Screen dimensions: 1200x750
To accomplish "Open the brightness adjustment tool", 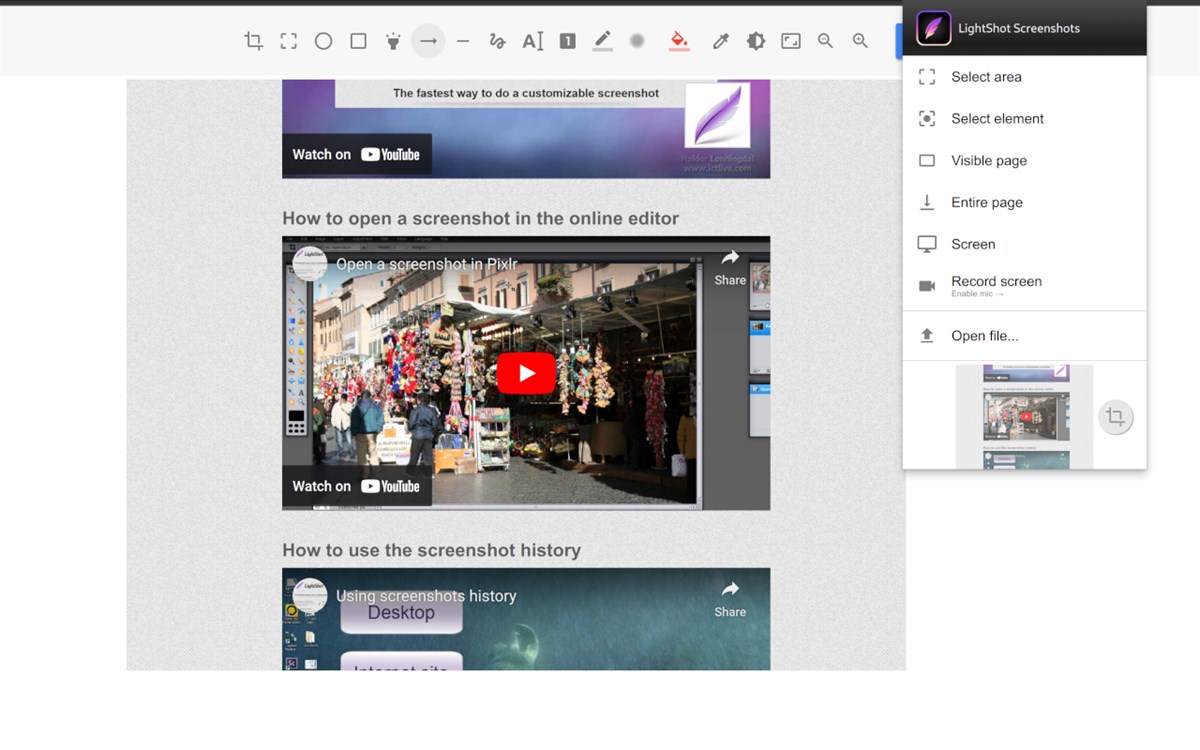I will (x=756, y=41).
